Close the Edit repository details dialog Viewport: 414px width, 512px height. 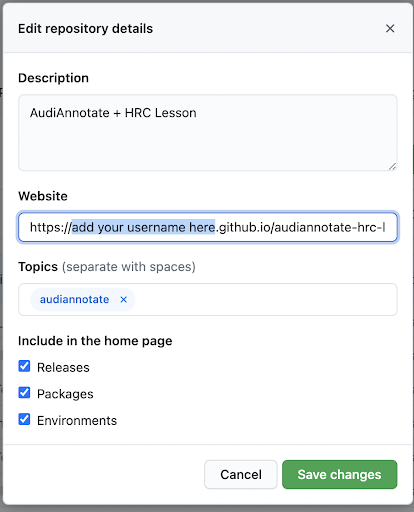(x=390, y=29)
